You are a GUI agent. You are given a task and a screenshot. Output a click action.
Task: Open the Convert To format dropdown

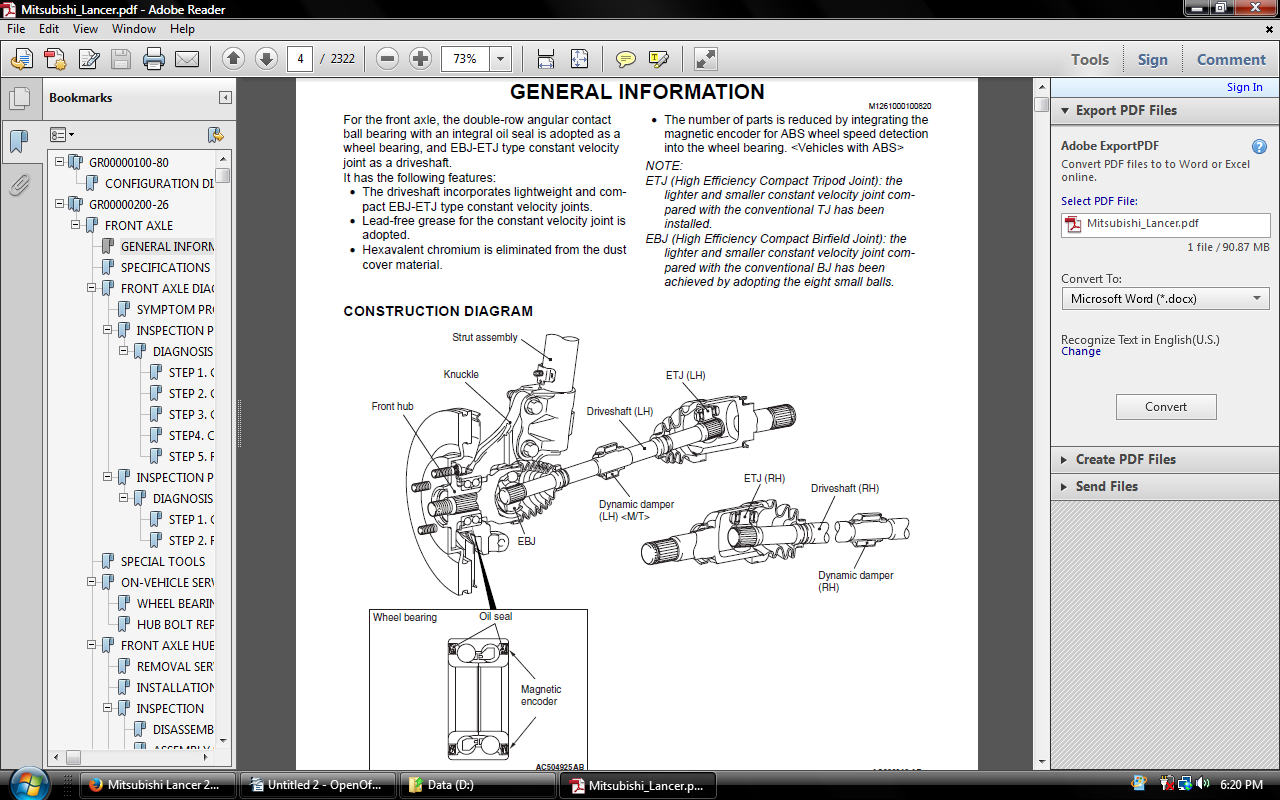point(1166,299)
